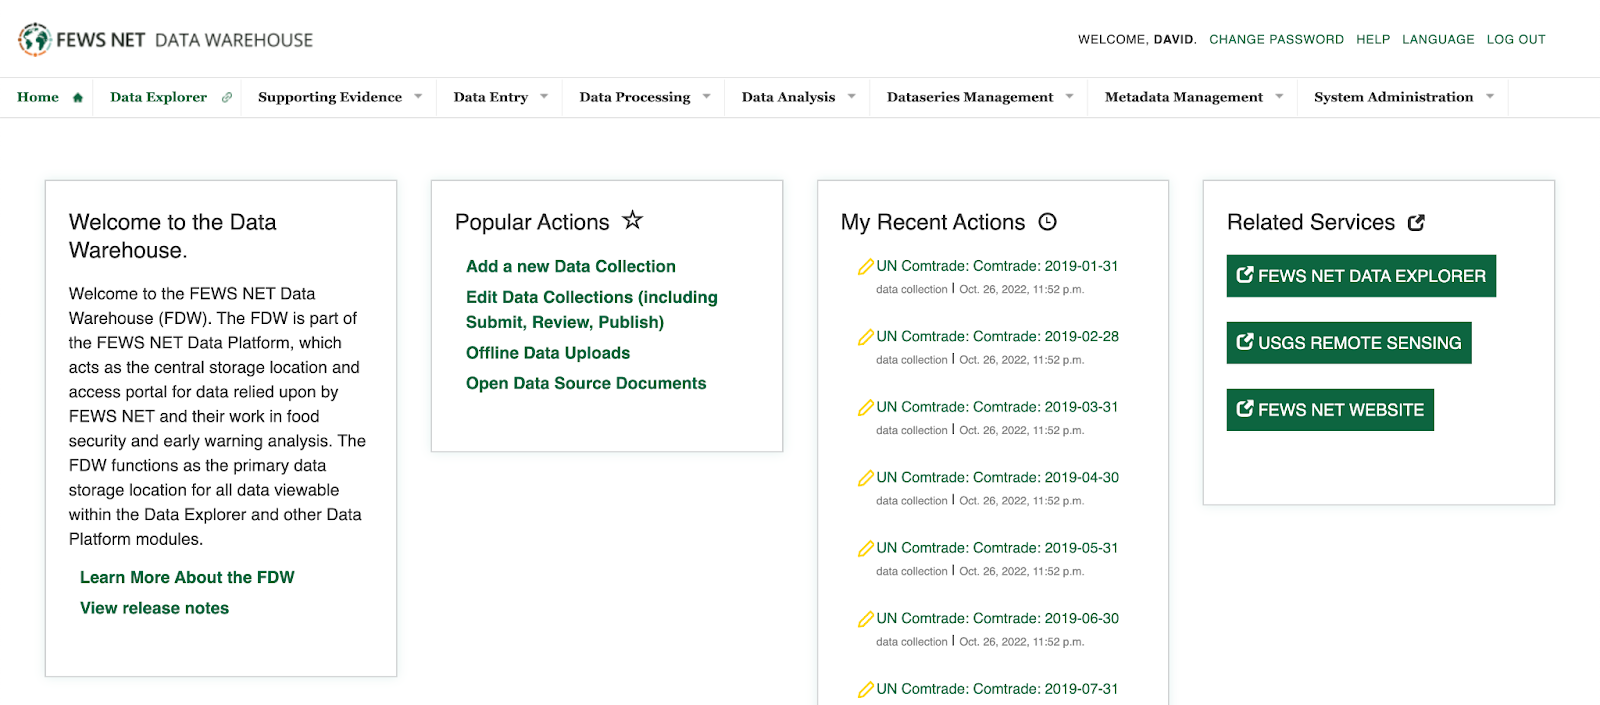Open the Data Analysis dropdown
Viewport: 1600px width, 705px height.
tap(798, 97)
